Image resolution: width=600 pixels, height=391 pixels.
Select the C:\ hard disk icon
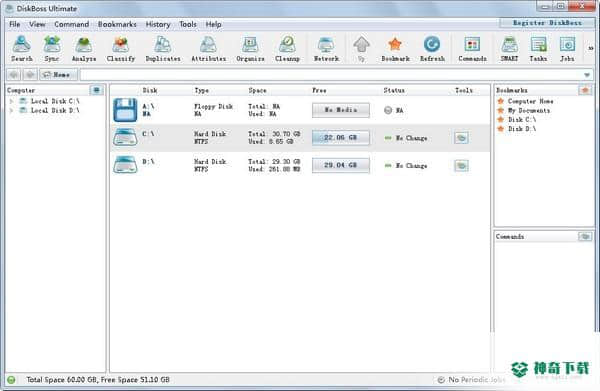tap(125, 137)
